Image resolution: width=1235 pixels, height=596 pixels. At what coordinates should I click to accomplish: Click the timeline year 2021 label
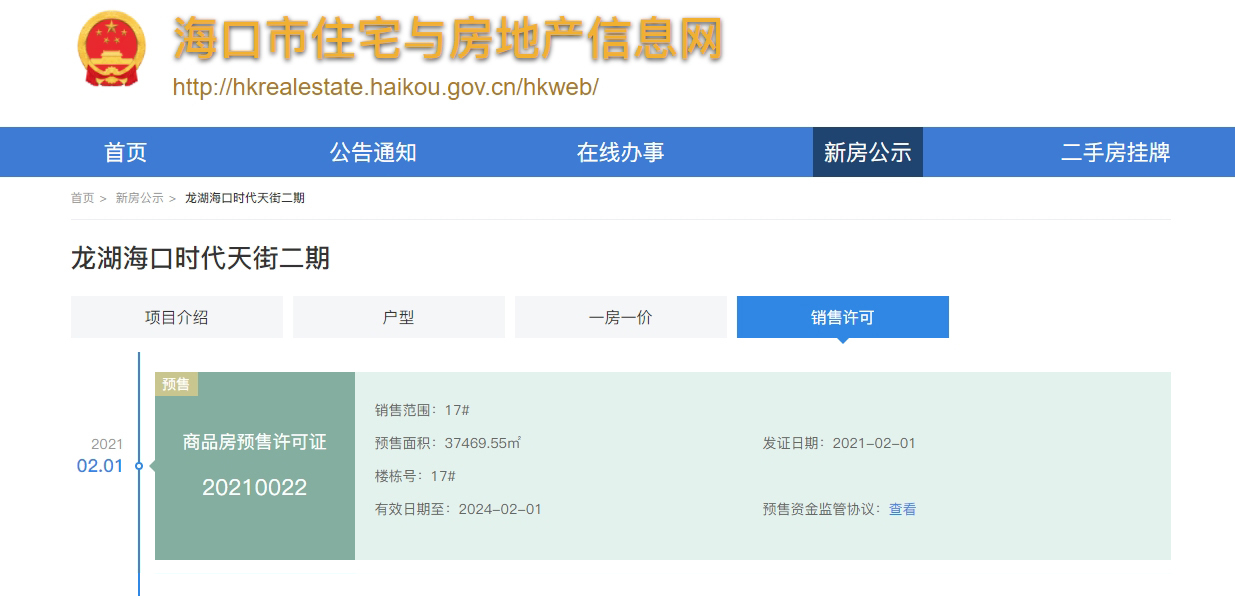tap(107, 444)
